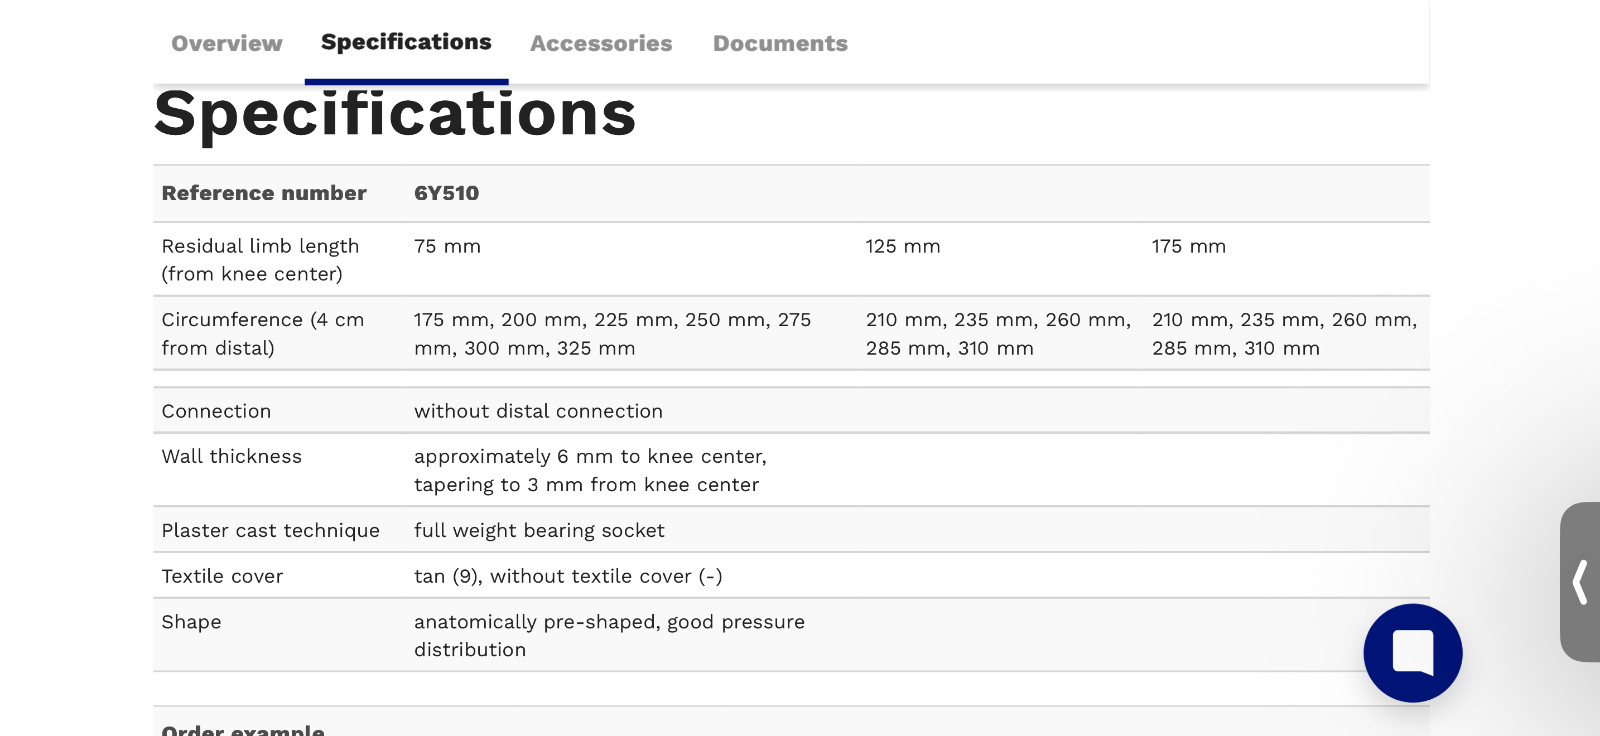
Task: Click the 6Y510 reference number
Action: (447, 193)
